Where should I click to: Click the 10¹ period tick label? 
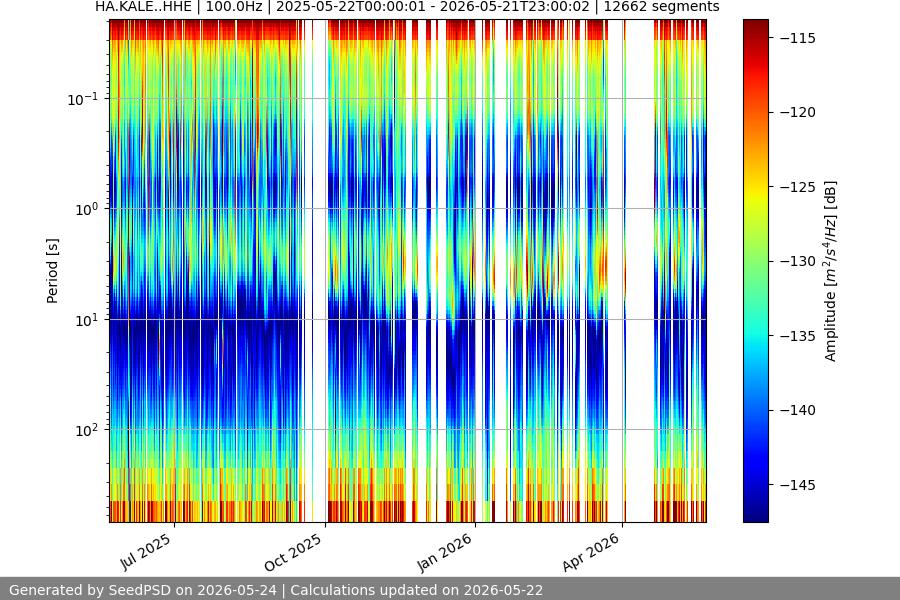(x=86, y=320)
